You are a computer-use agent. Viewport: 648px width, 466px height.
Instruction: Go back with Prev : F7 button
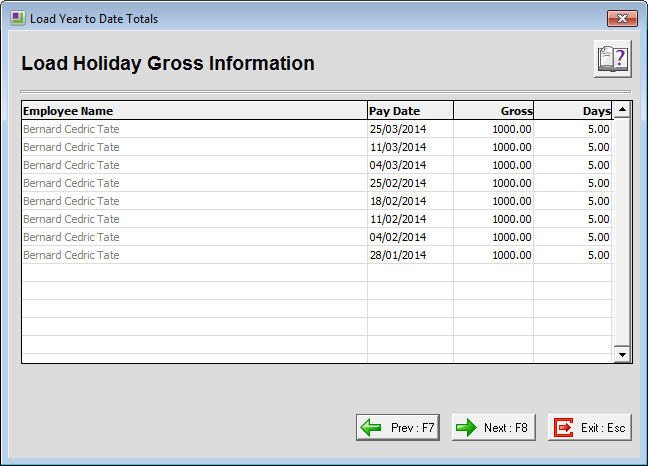[398, 427]
